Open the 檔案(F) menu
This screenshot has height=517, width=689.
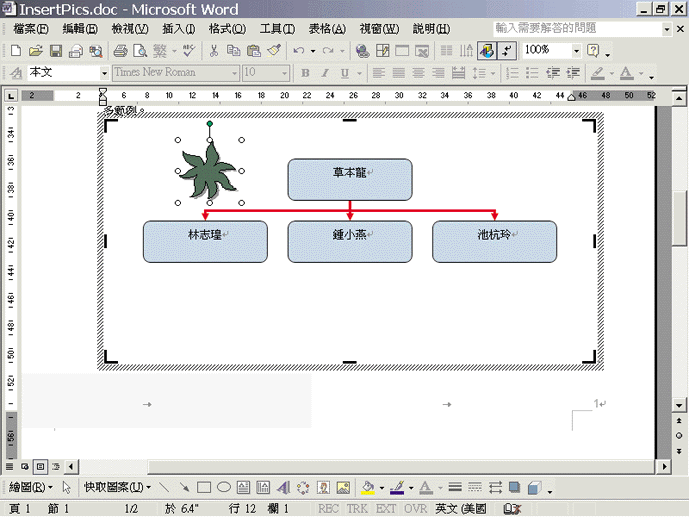pyautogui.click(x=31, y=29)
